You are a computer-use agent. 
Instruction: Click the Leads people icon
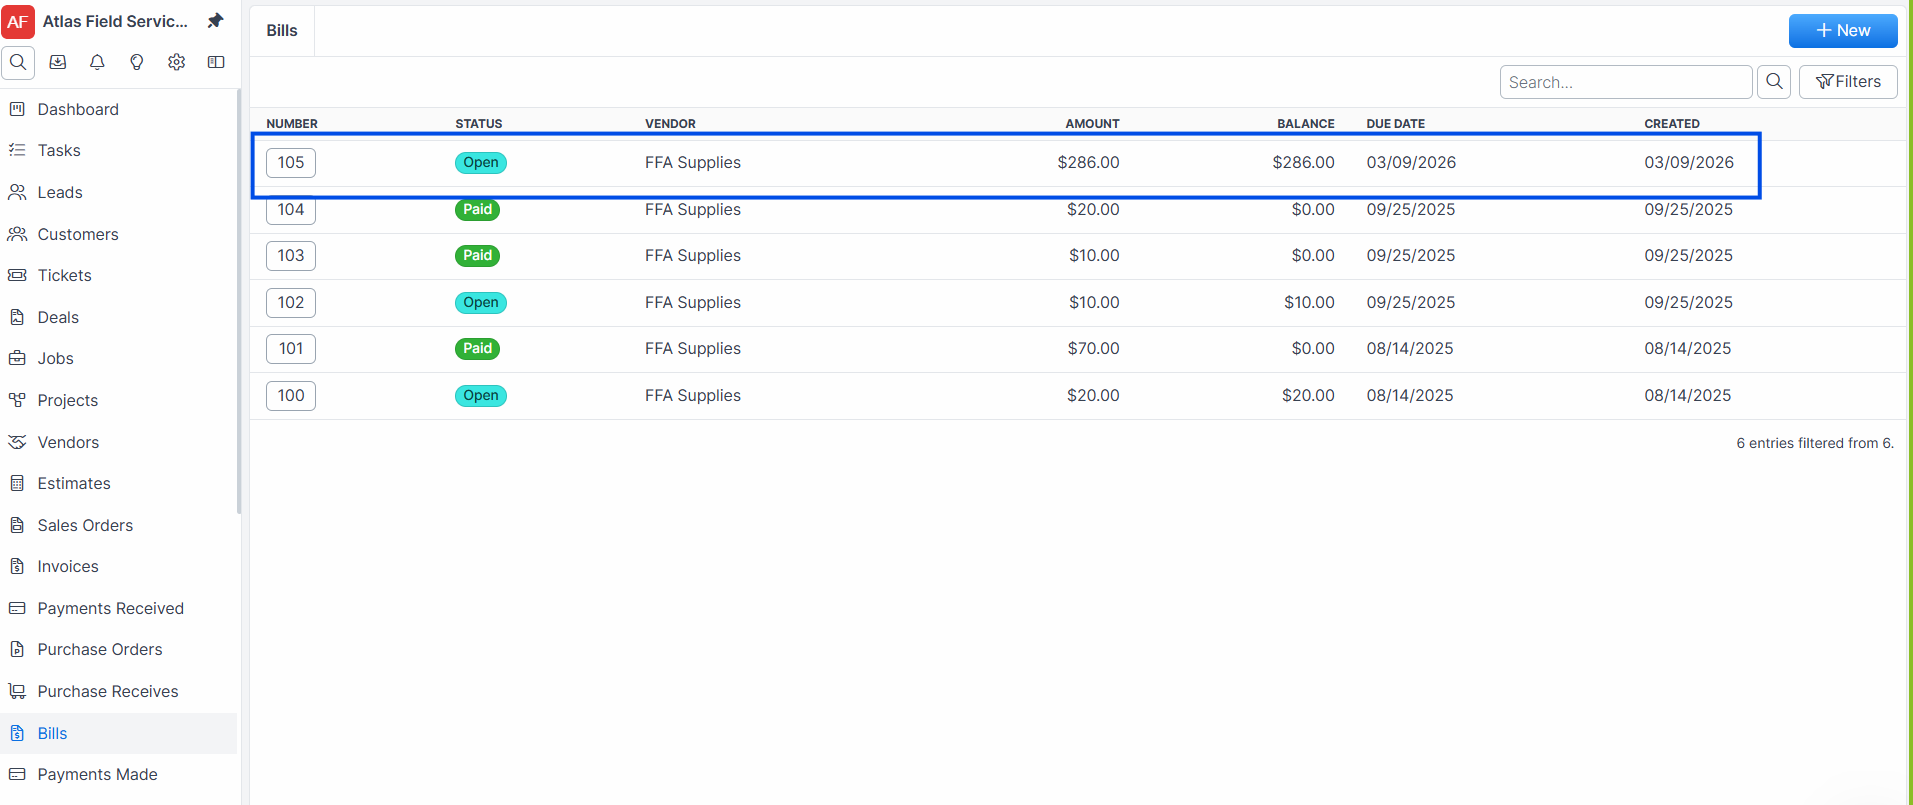click(17, 192)
